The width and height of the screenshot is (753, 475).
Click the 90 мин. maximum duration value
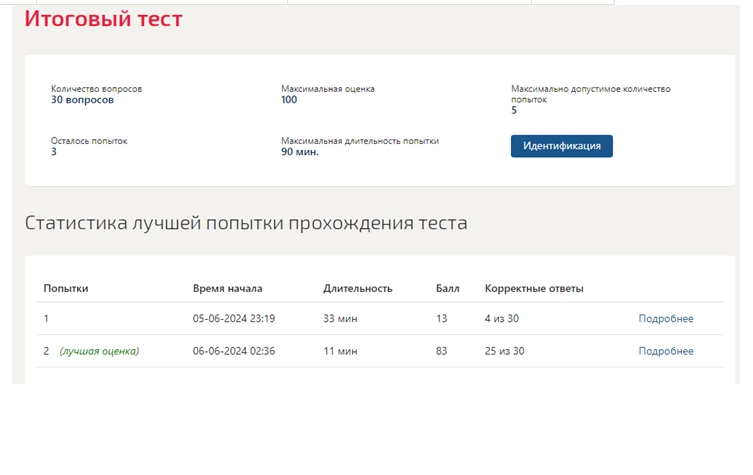300,152
